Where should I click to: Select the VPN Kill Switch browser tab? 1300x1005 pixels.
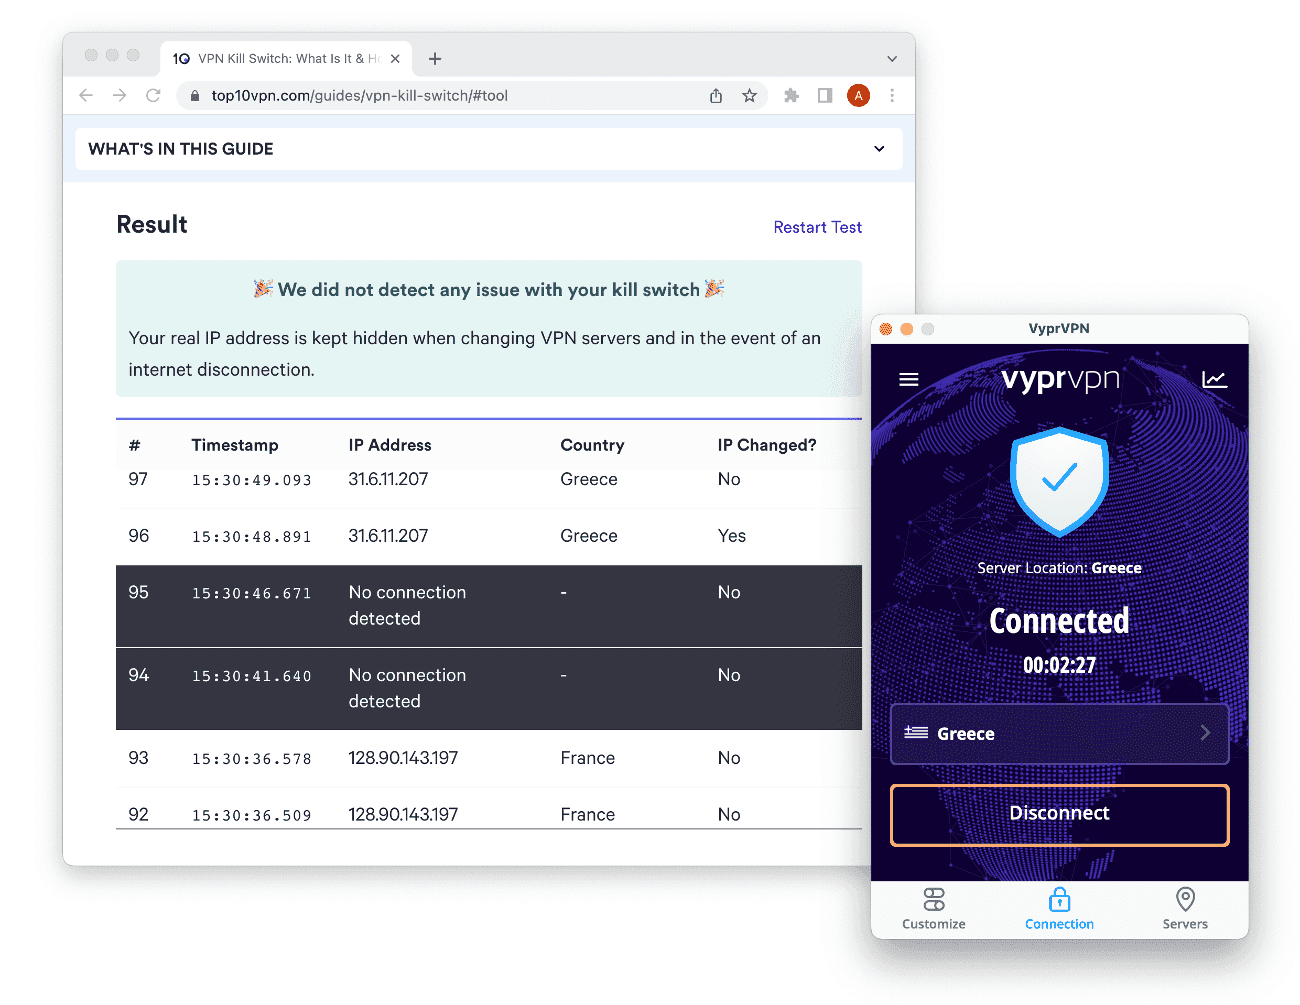[x=287, y=59]
